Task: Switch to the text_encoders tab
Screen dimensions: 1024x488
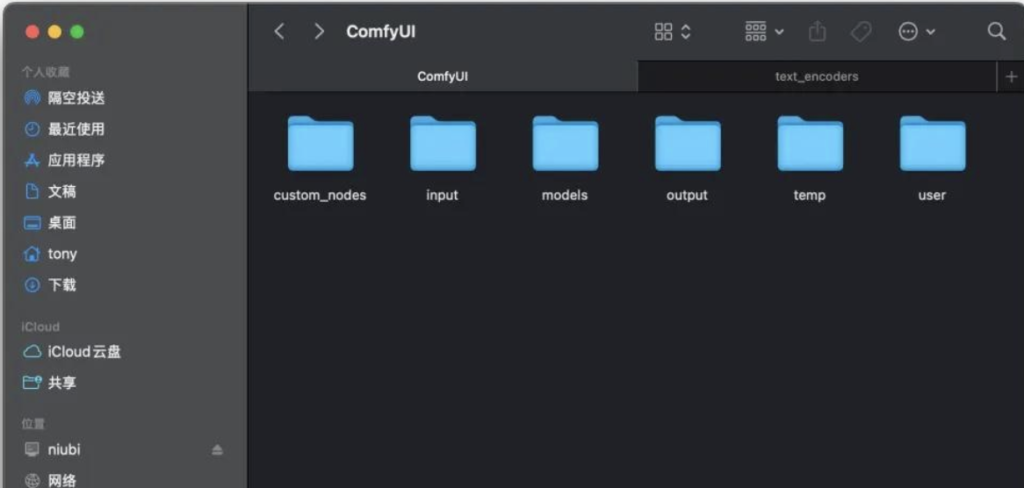Action: [816, 76]
